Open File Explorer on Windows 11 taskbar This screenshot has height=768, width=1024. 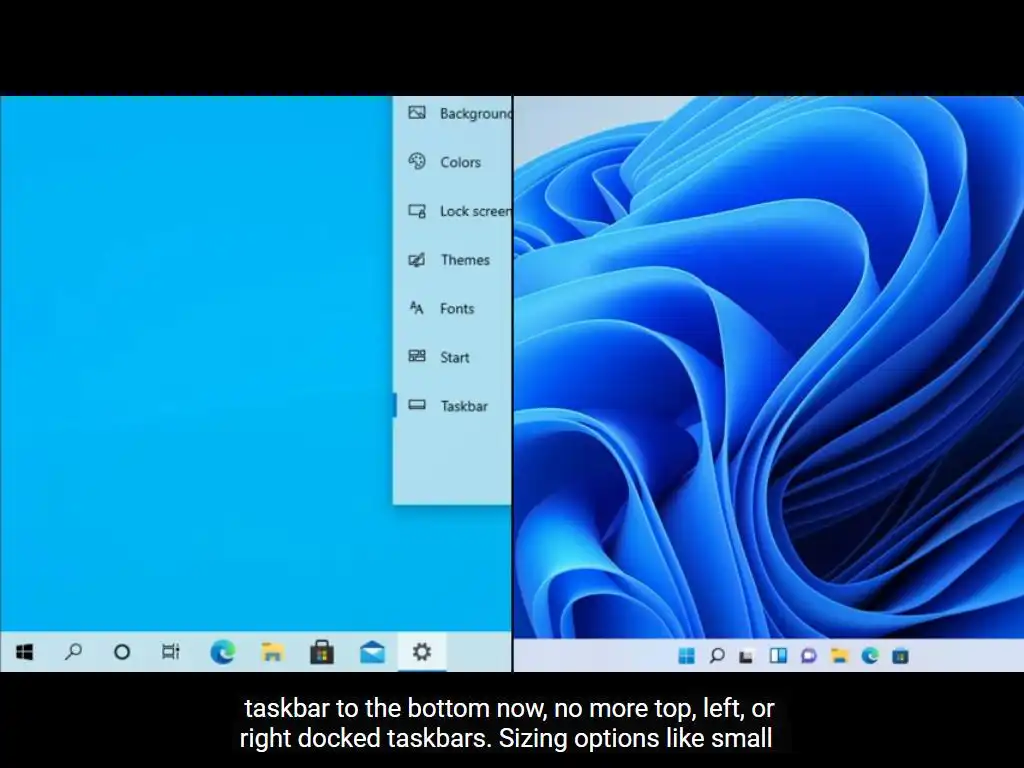[839, 656]
